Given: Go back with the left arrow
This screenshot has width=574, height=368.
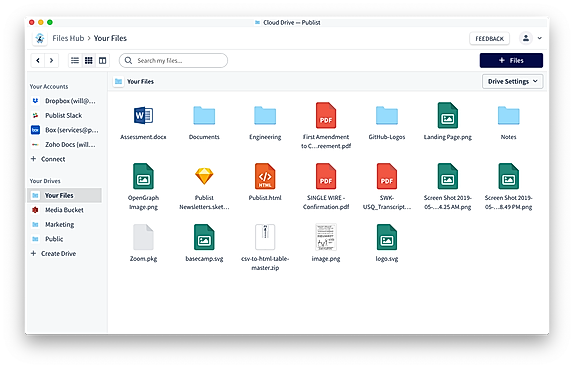Looking at the screenshot, I should click(x=38, y=60).
